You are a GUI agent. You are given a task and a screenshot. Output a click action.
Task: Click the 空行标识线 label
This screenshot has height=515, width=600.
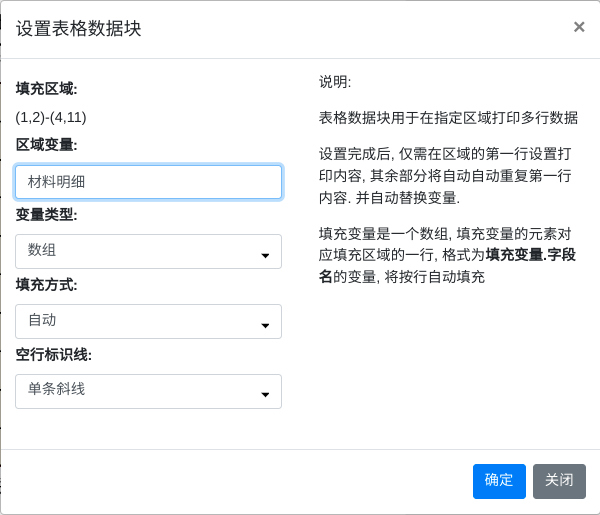(54, 354)
